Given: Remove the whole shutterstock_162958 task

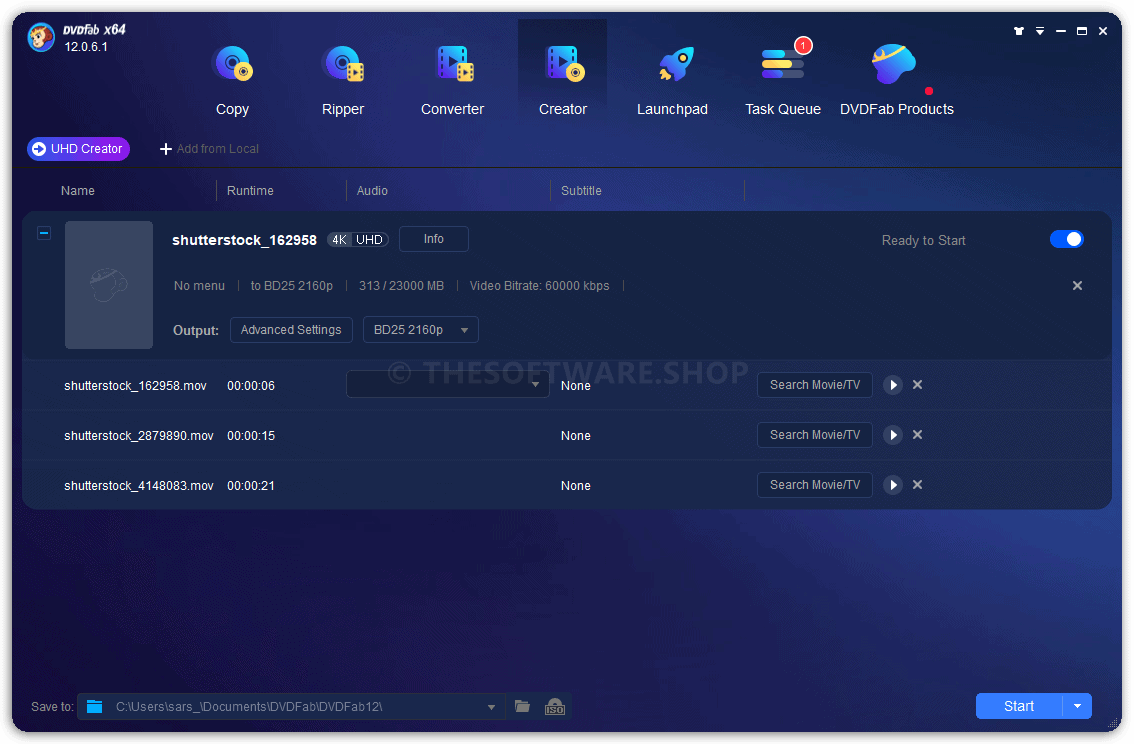Looking at the screenshot, I should coord(1078,286).
